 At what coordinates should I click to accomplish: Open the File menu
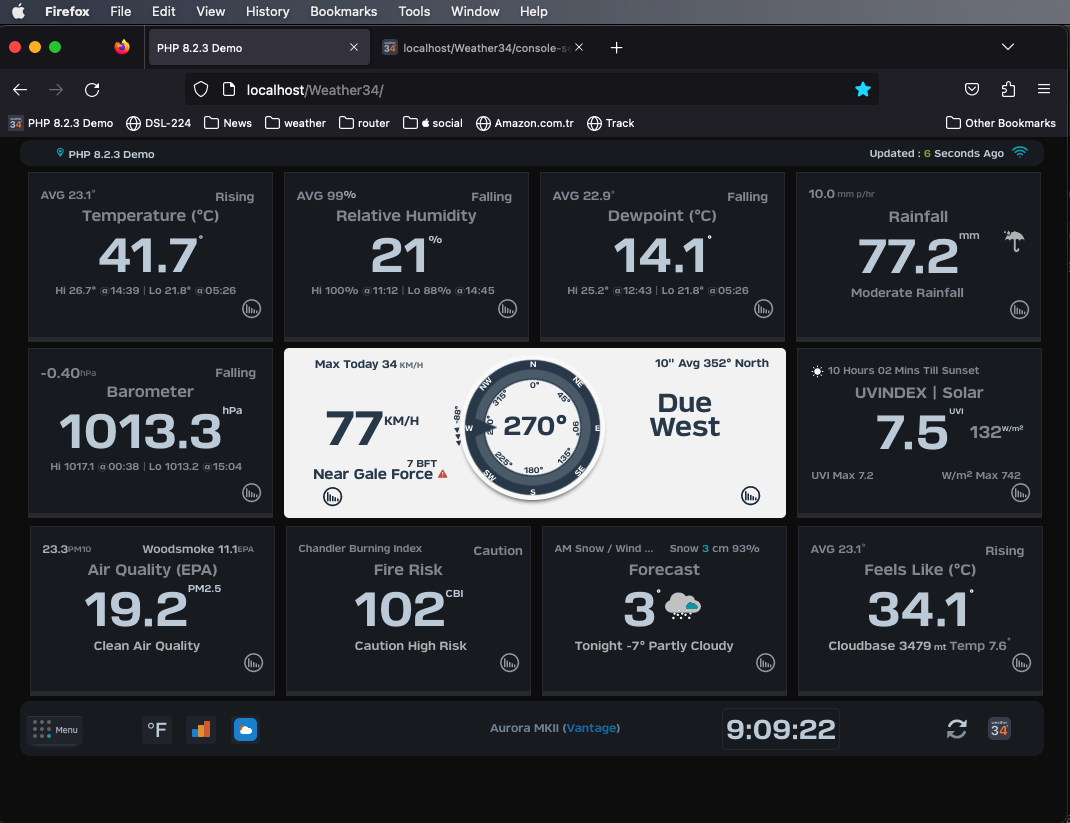point(121,12)
